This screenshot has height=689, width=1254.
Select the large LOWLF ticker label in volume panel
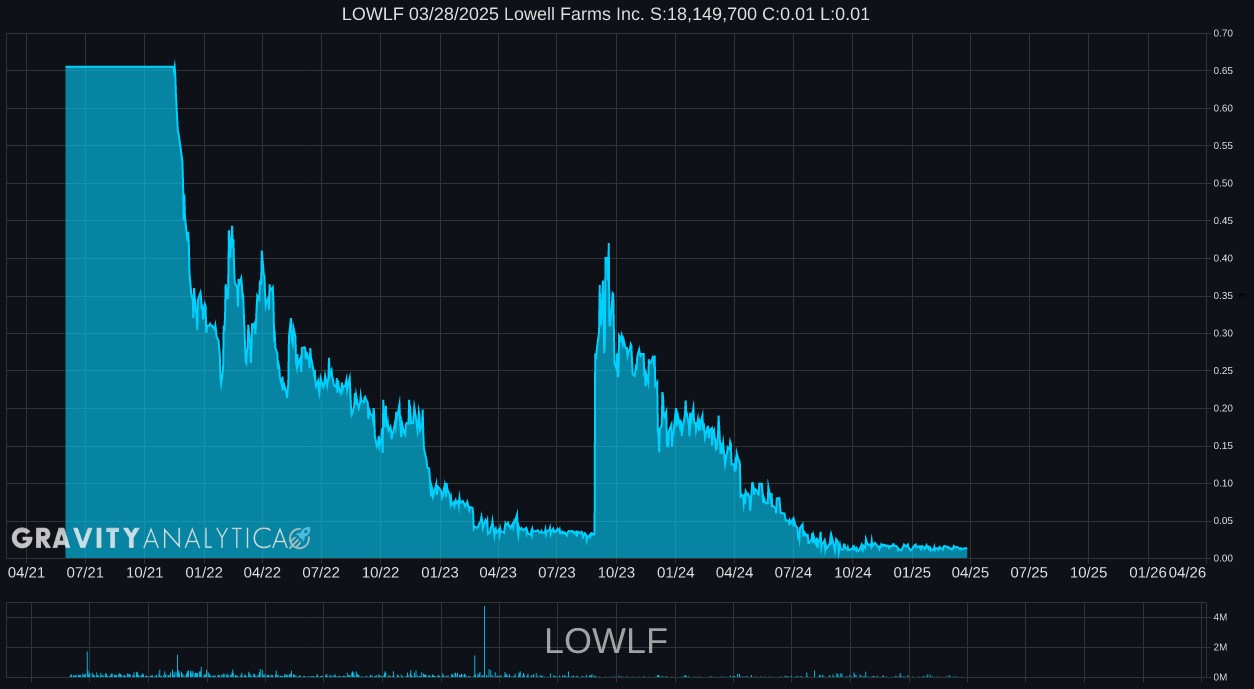click(606, 641)
